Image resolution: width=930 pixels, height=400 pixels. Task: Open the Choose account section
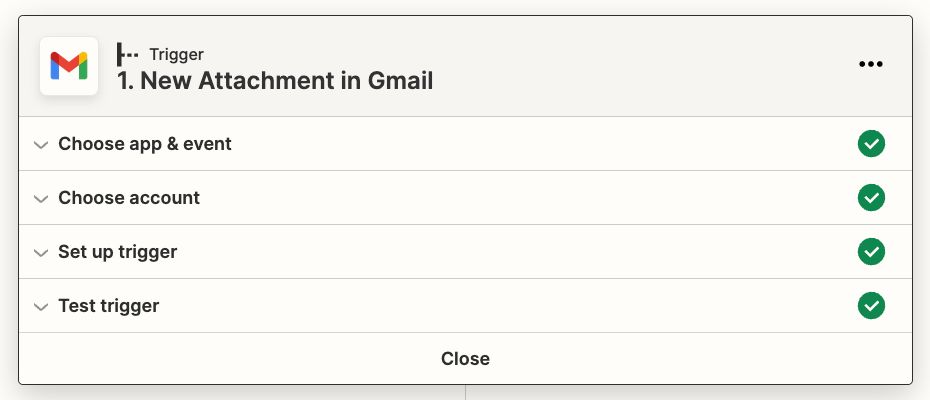tap(466, 198)
